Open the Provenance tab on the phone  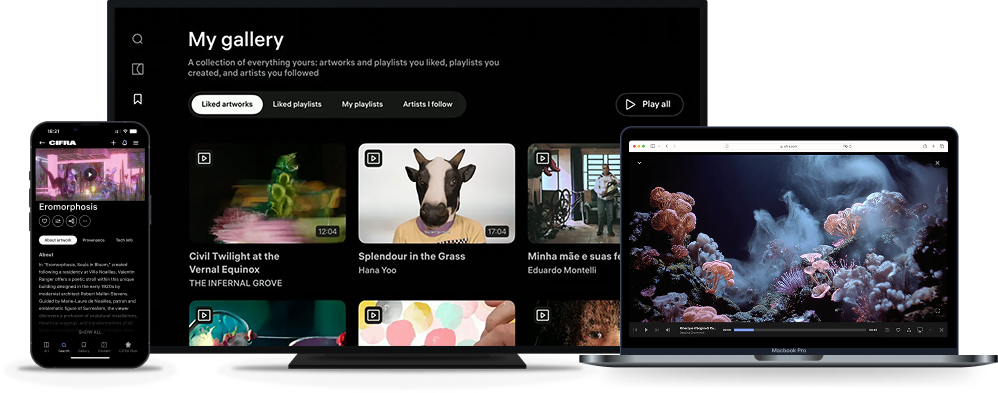pos(94,240)
